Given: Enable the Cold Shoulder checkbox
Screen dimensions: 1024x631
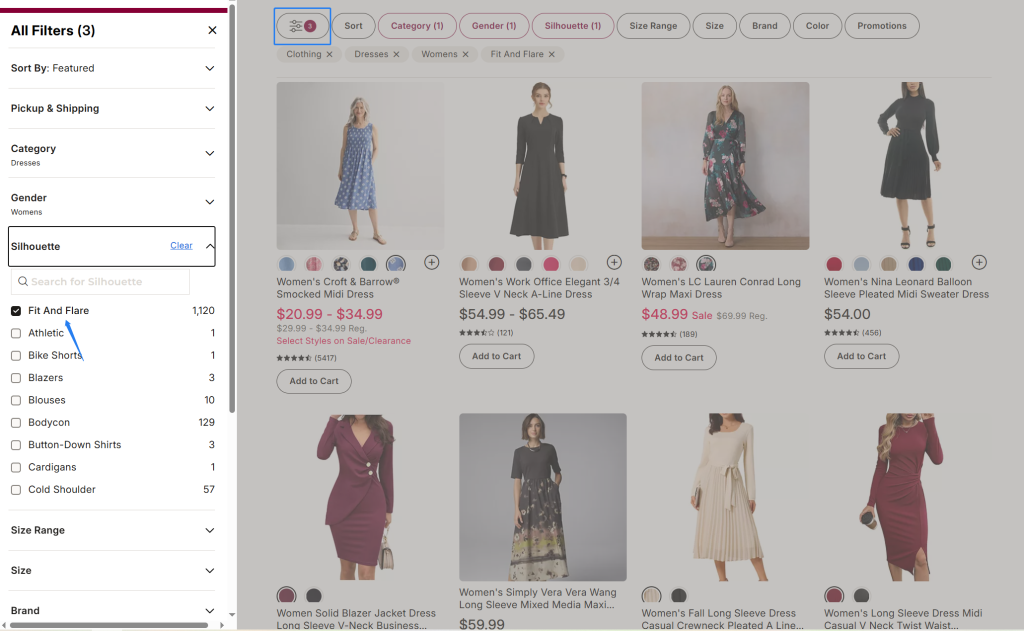Looking at the screenshot, I should [x=16, y=490].
